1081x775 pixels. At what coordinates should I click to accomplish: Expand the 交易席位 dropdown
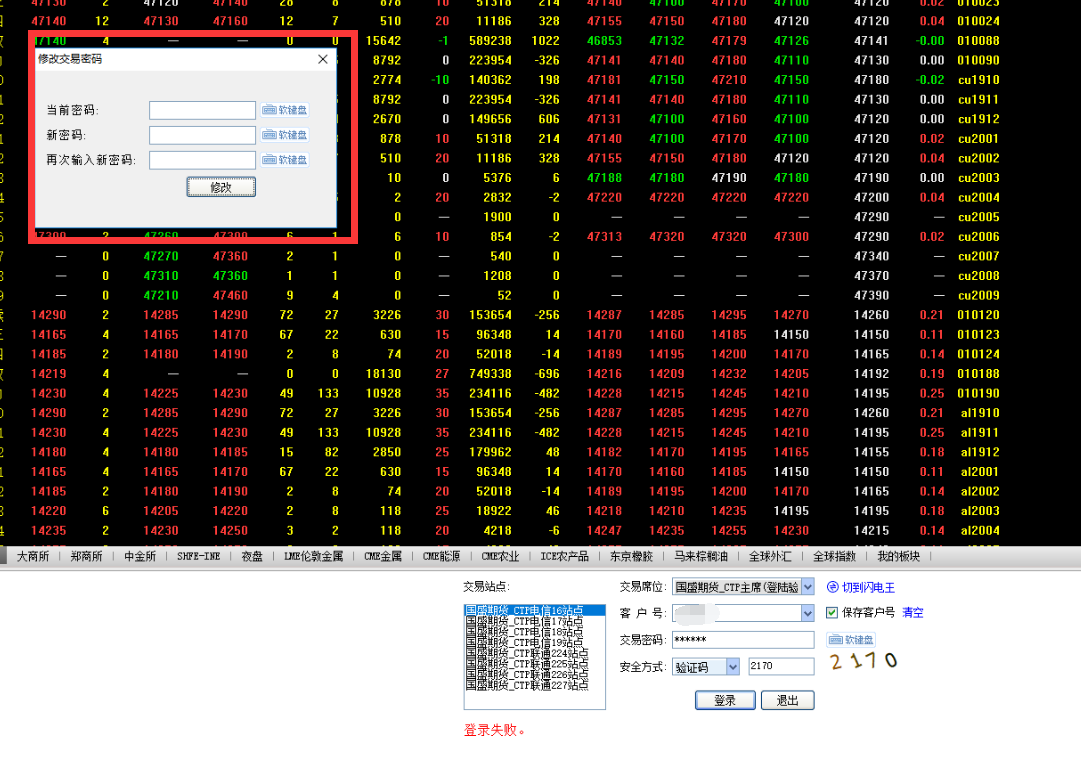tap(807, 587)
